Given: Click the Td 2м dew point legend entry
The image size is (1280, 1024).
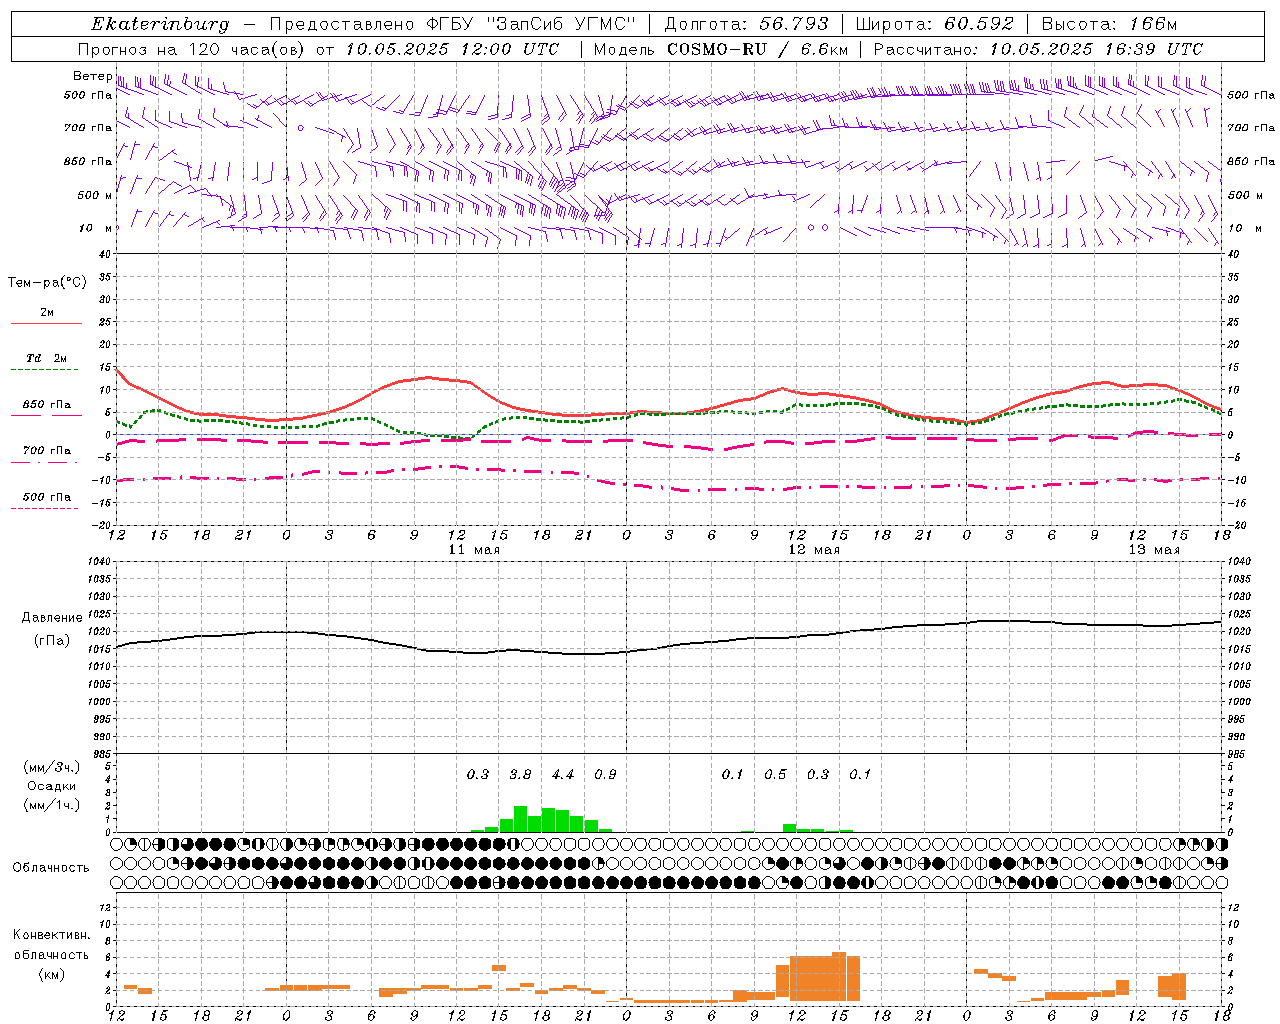Looking at the screenshot, I should (46, 358).
